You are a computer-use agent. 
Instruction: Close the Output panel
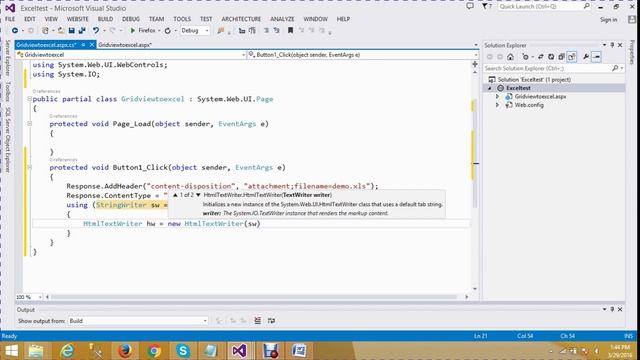[620, 310]
